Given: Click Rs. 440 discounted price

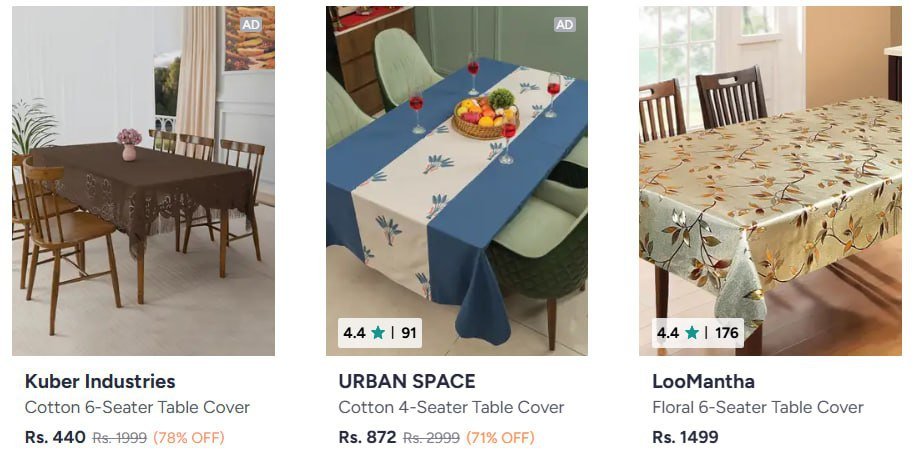Looking at the screenshot, I should click(55, 438).
